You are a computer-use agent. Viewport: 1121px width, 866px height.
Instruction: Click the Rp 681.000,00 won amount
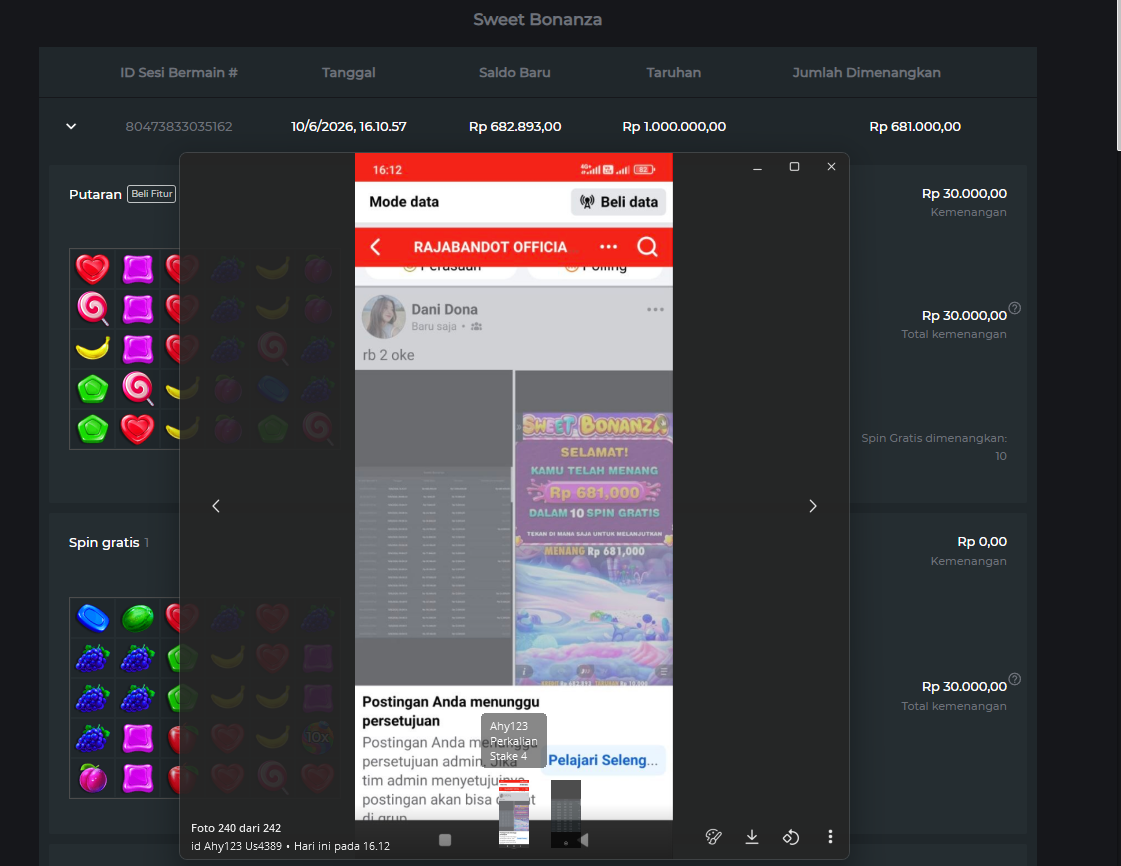click(x=914, y=127)
